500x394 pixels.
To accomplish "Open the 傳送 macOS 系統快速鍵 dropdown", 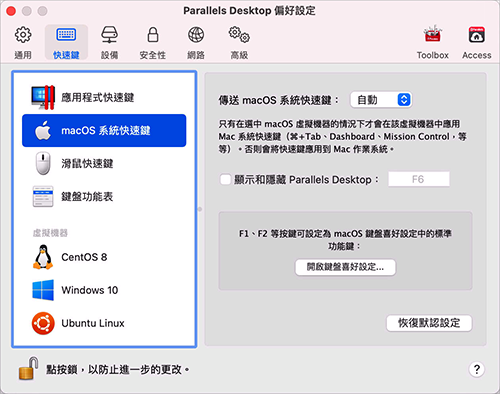I will [381, 100].
